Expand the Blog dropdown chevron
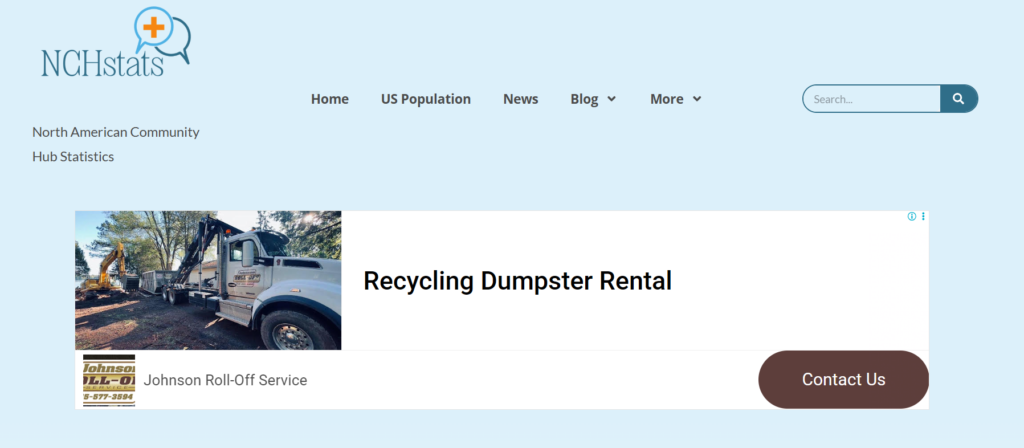This screenshot has height=448, width=1024. click(611, 99)
